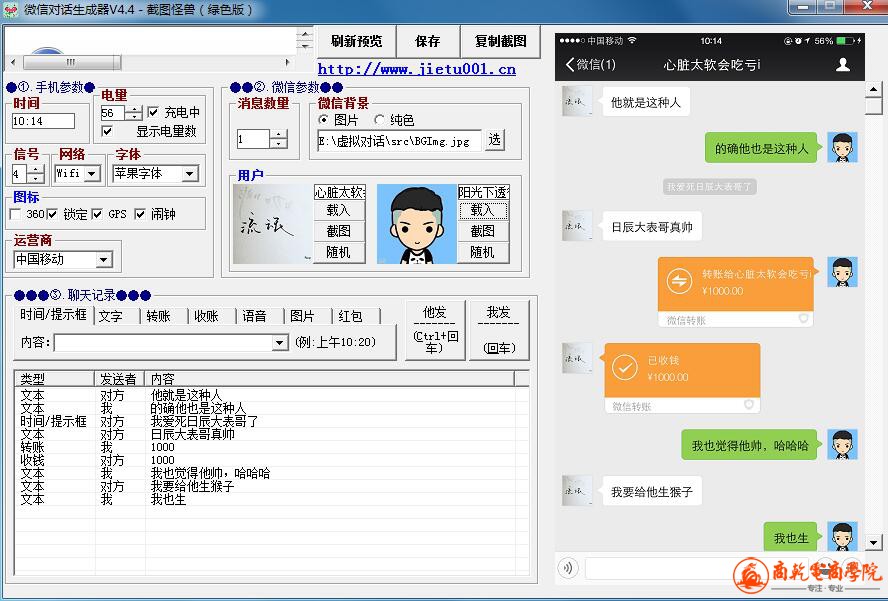
Task: Click the preview scrollbar down arrow
Action: point(873,543)
